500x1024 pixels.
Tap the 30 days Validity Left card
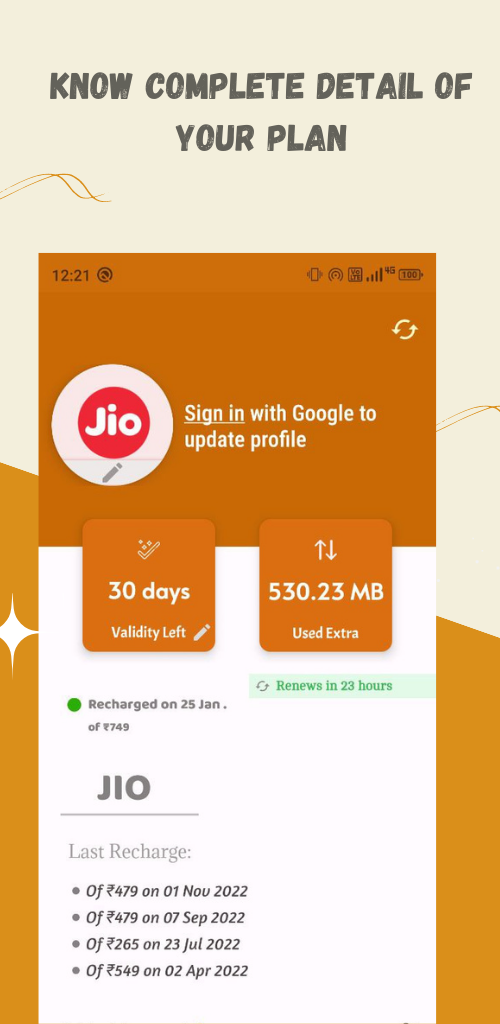[149, 585]
